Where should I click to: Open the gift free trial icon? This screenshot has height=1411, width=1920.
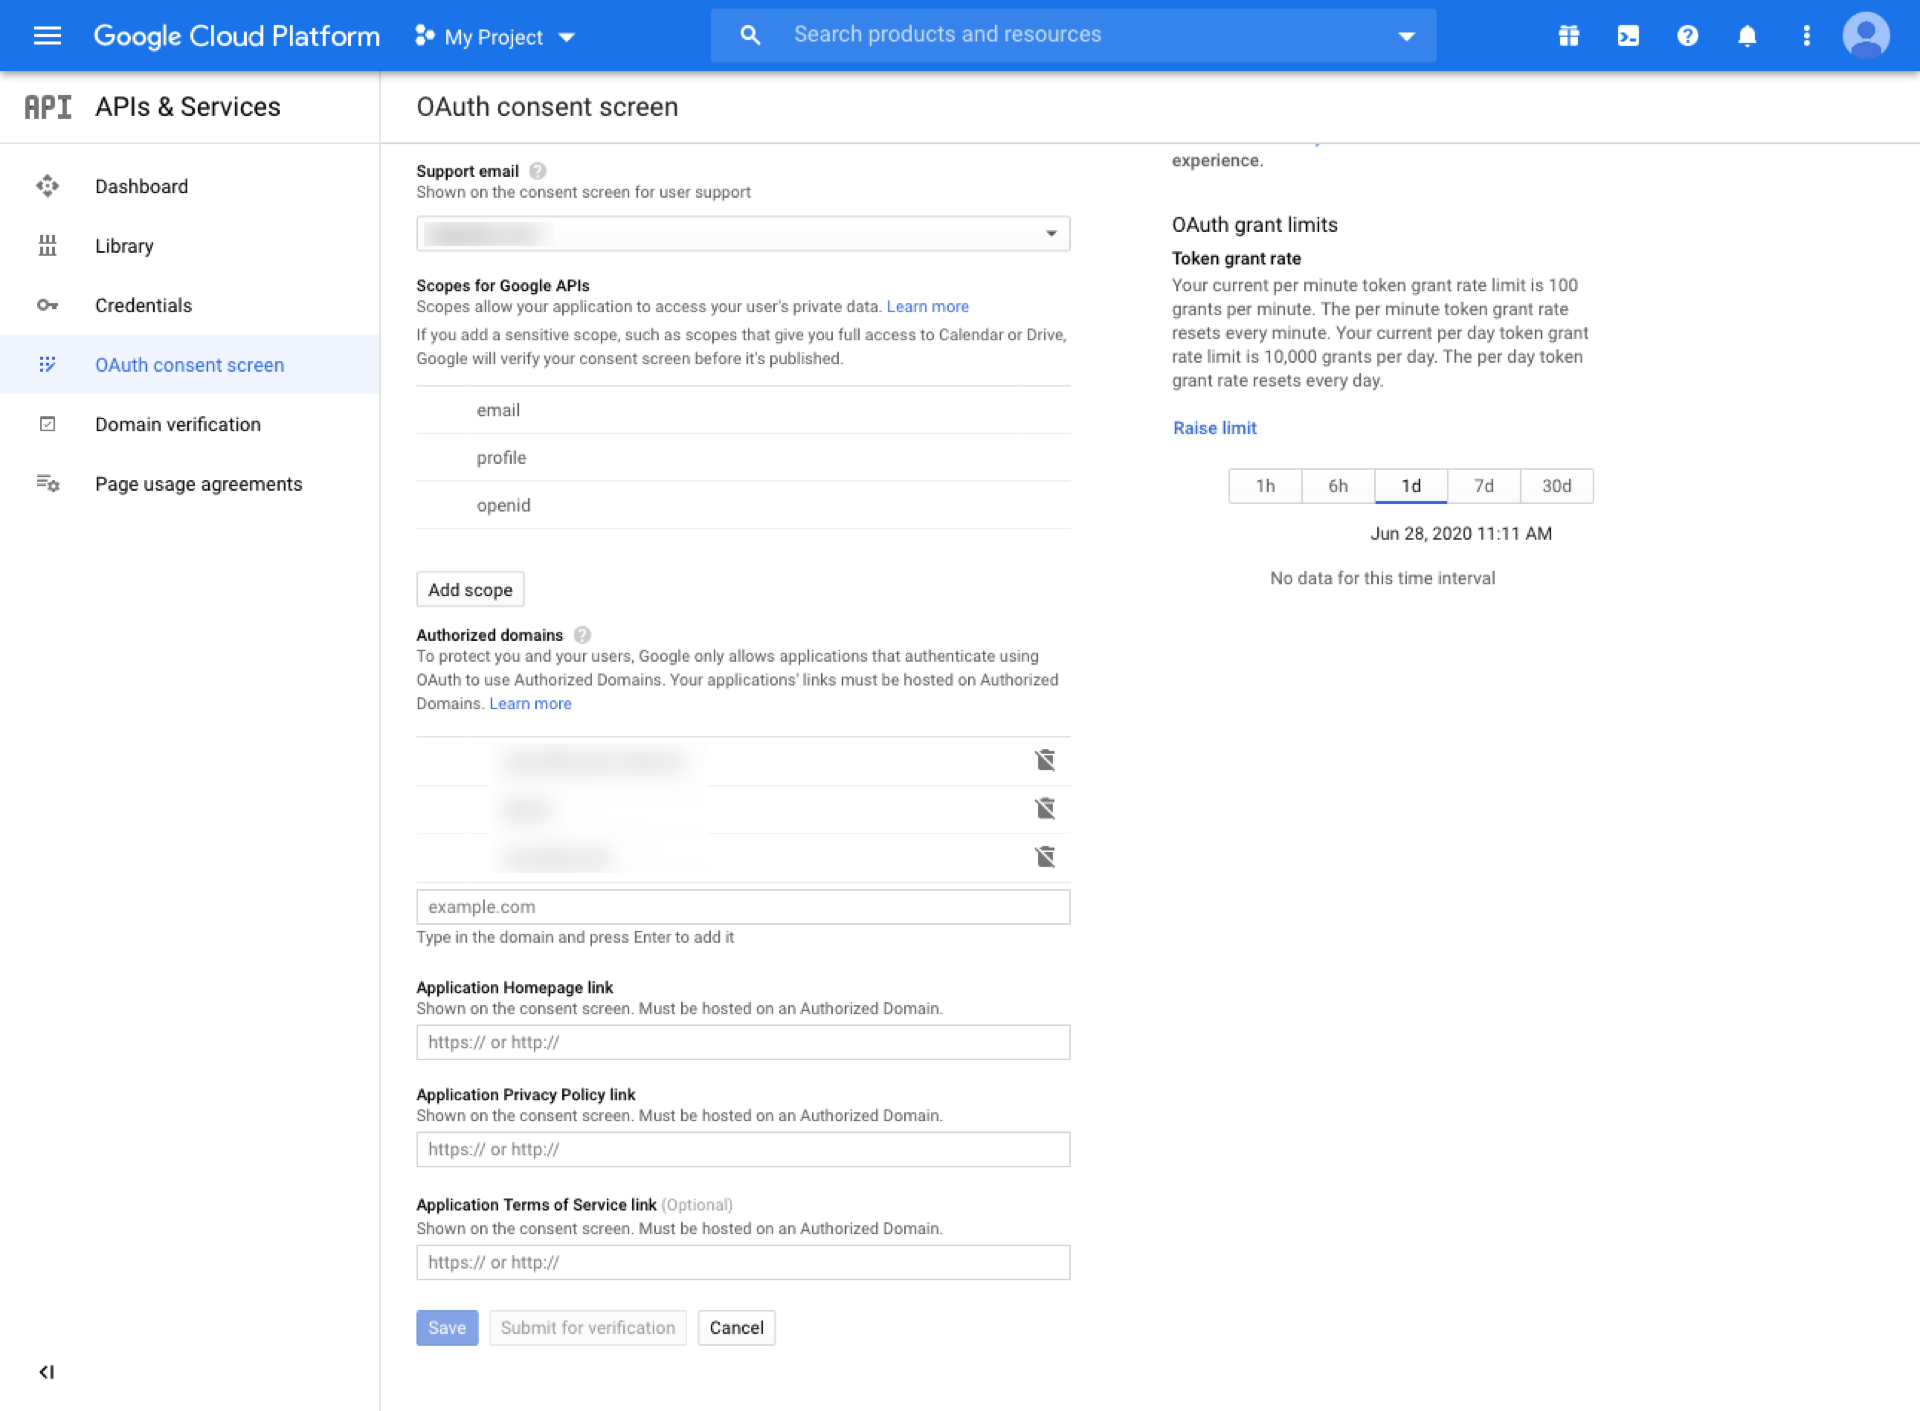coord(1568,36)
